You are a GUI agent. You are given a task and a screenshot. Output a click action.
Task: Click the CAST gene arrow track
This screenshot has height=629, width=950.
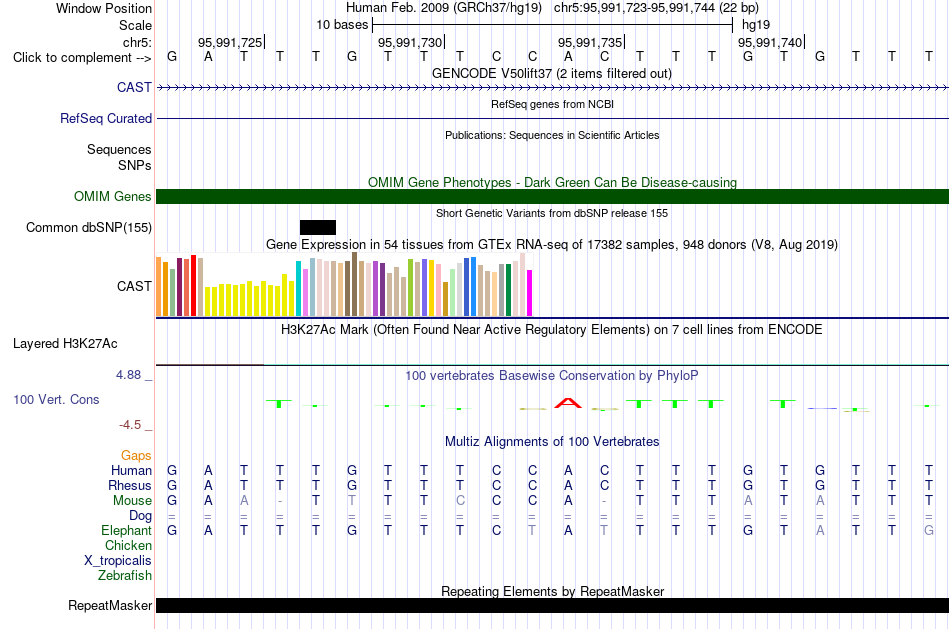(552, 88)
